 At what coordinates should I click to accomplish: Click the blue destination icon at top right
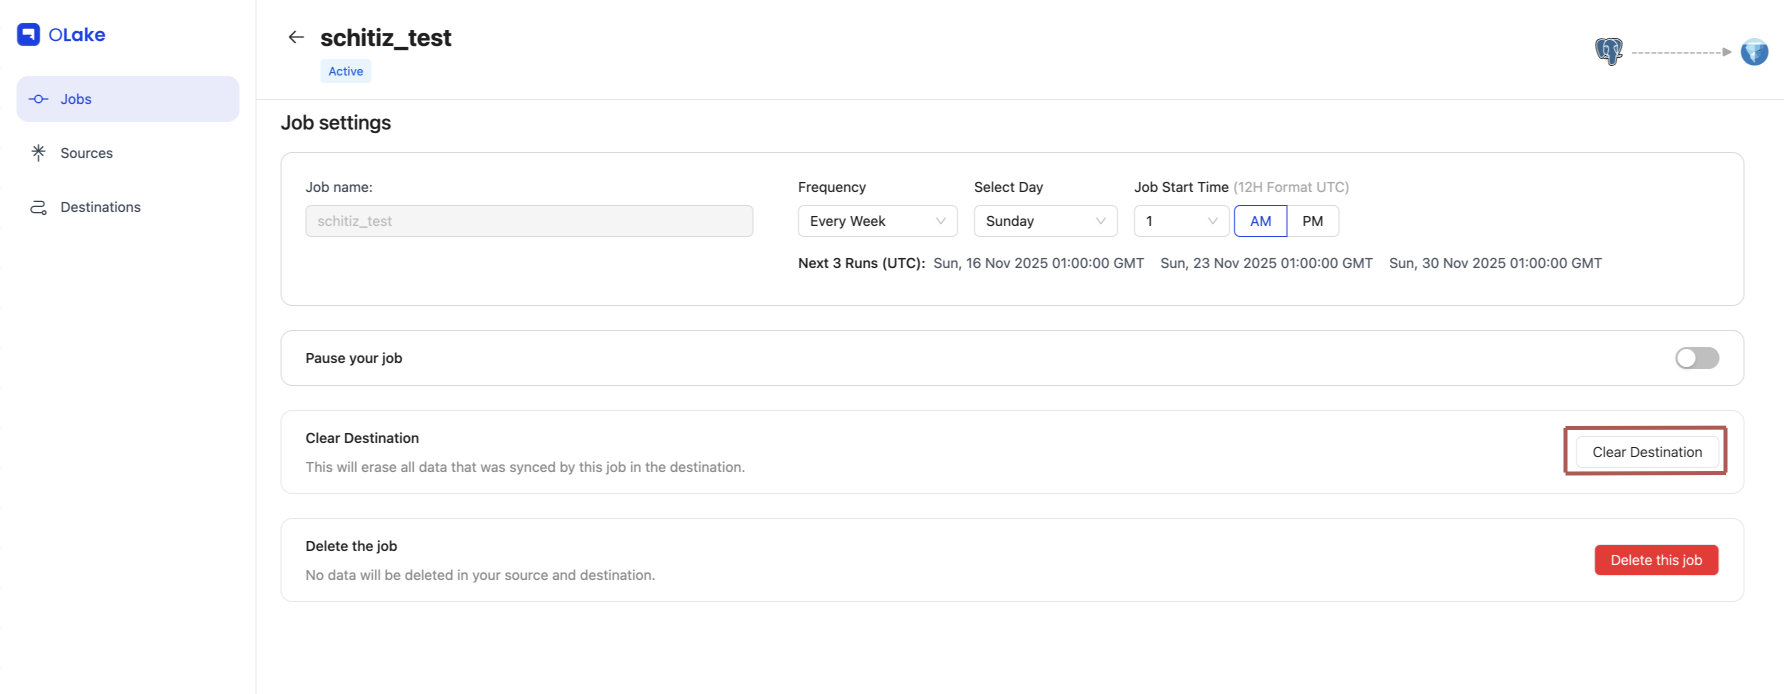click(1754, 52)
